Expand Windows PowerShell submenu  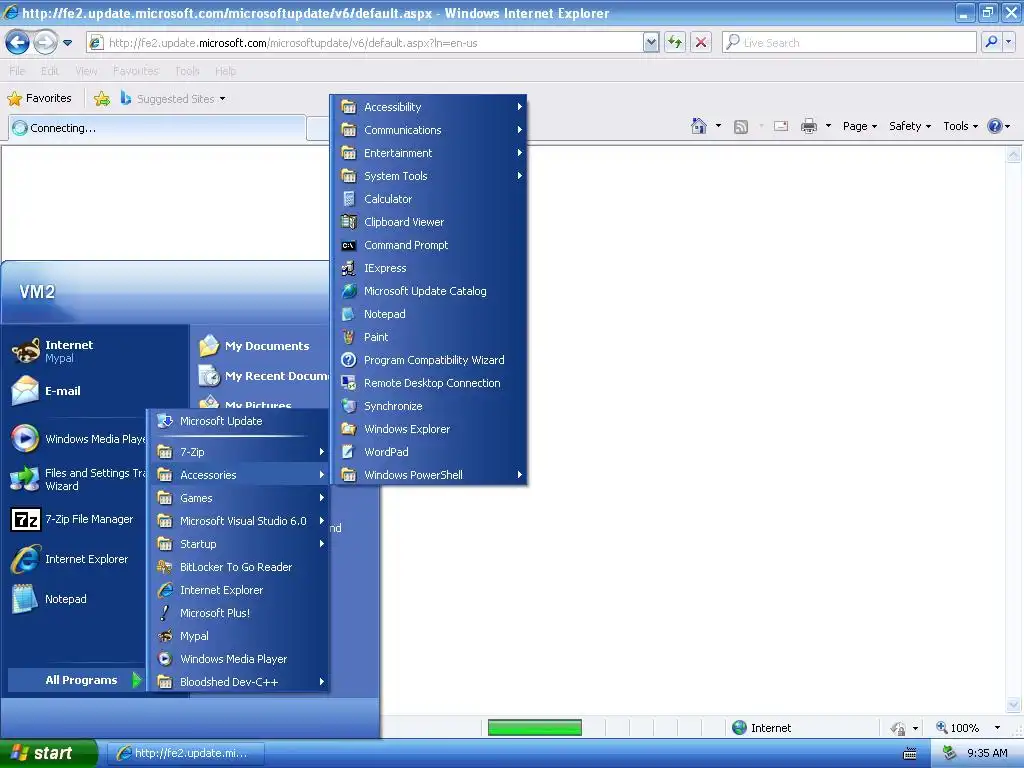tap(428, 475)
